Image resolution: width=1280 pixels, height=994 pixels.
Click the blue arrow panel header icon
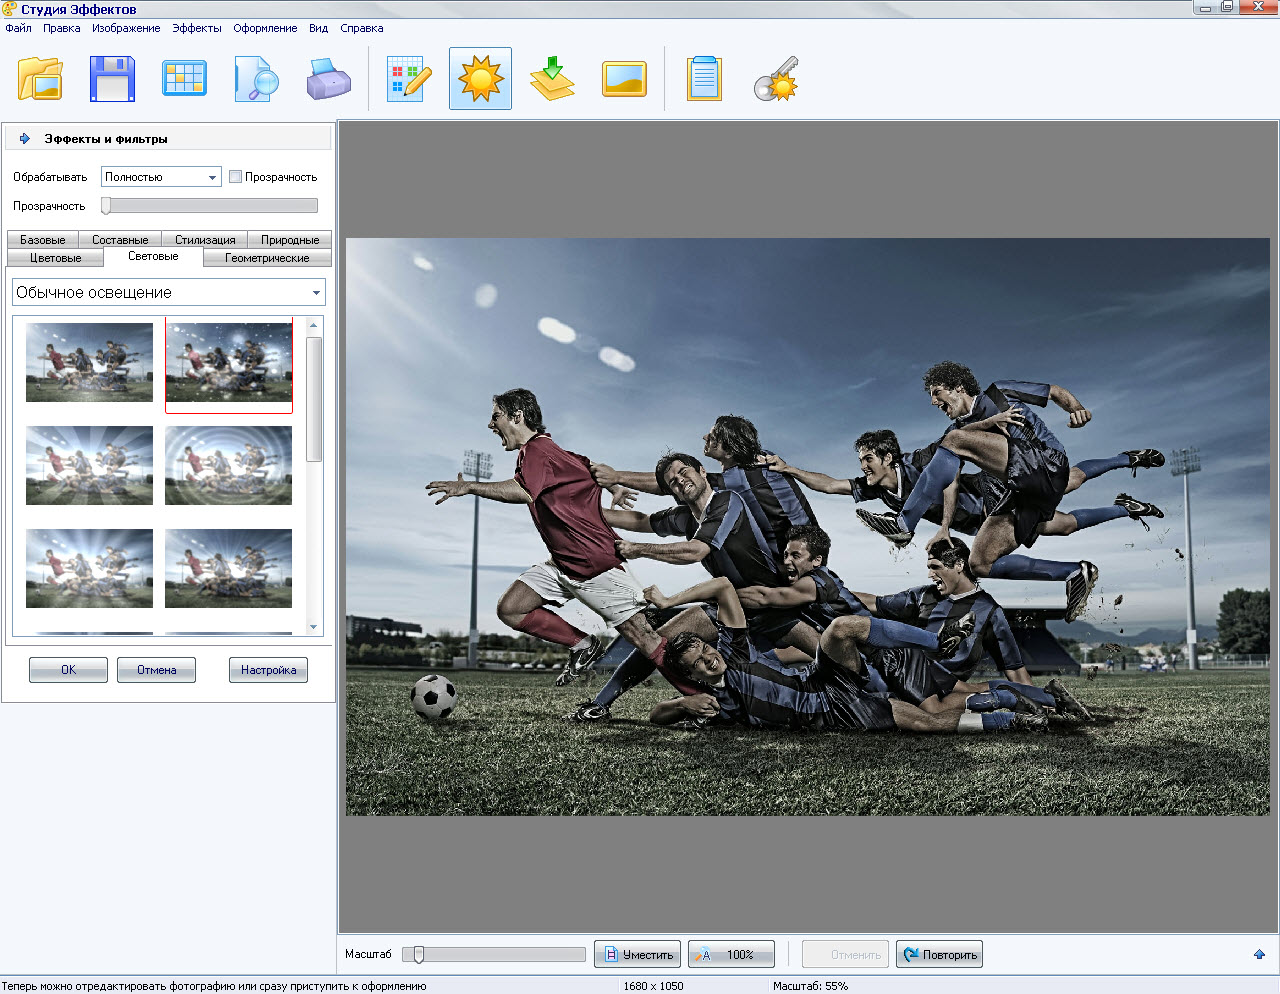point(25,139)
